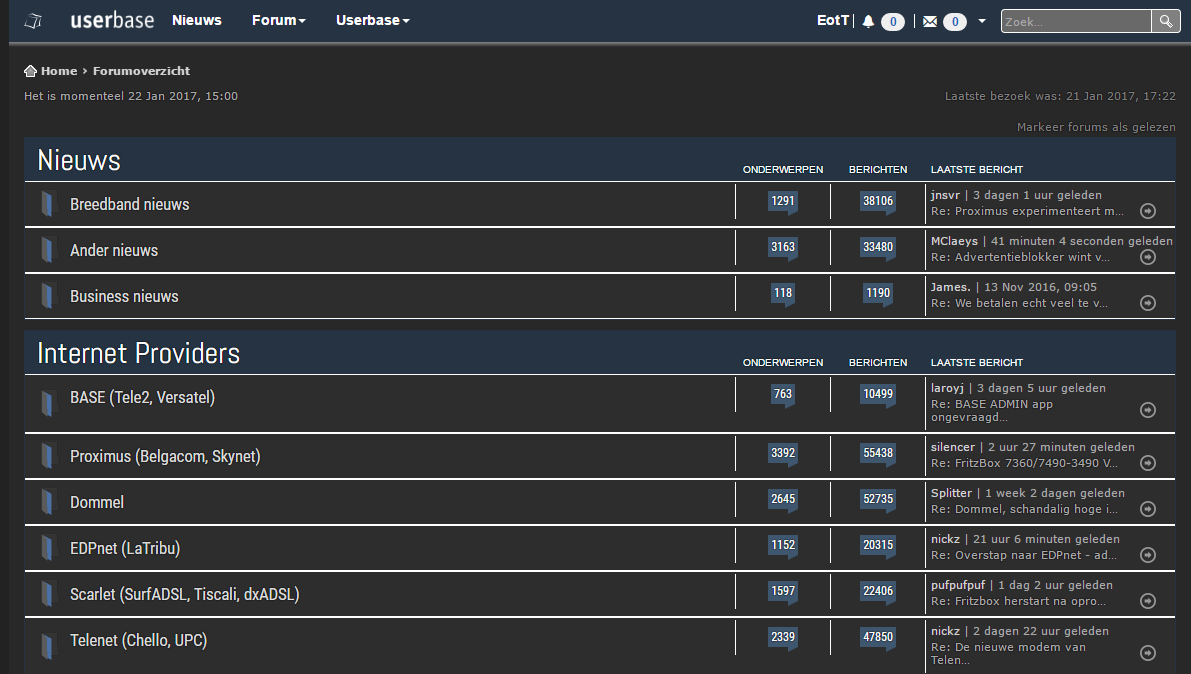Expand the Userbase dropdown menu
The image size is (1191, 674).
click(372, 21)
